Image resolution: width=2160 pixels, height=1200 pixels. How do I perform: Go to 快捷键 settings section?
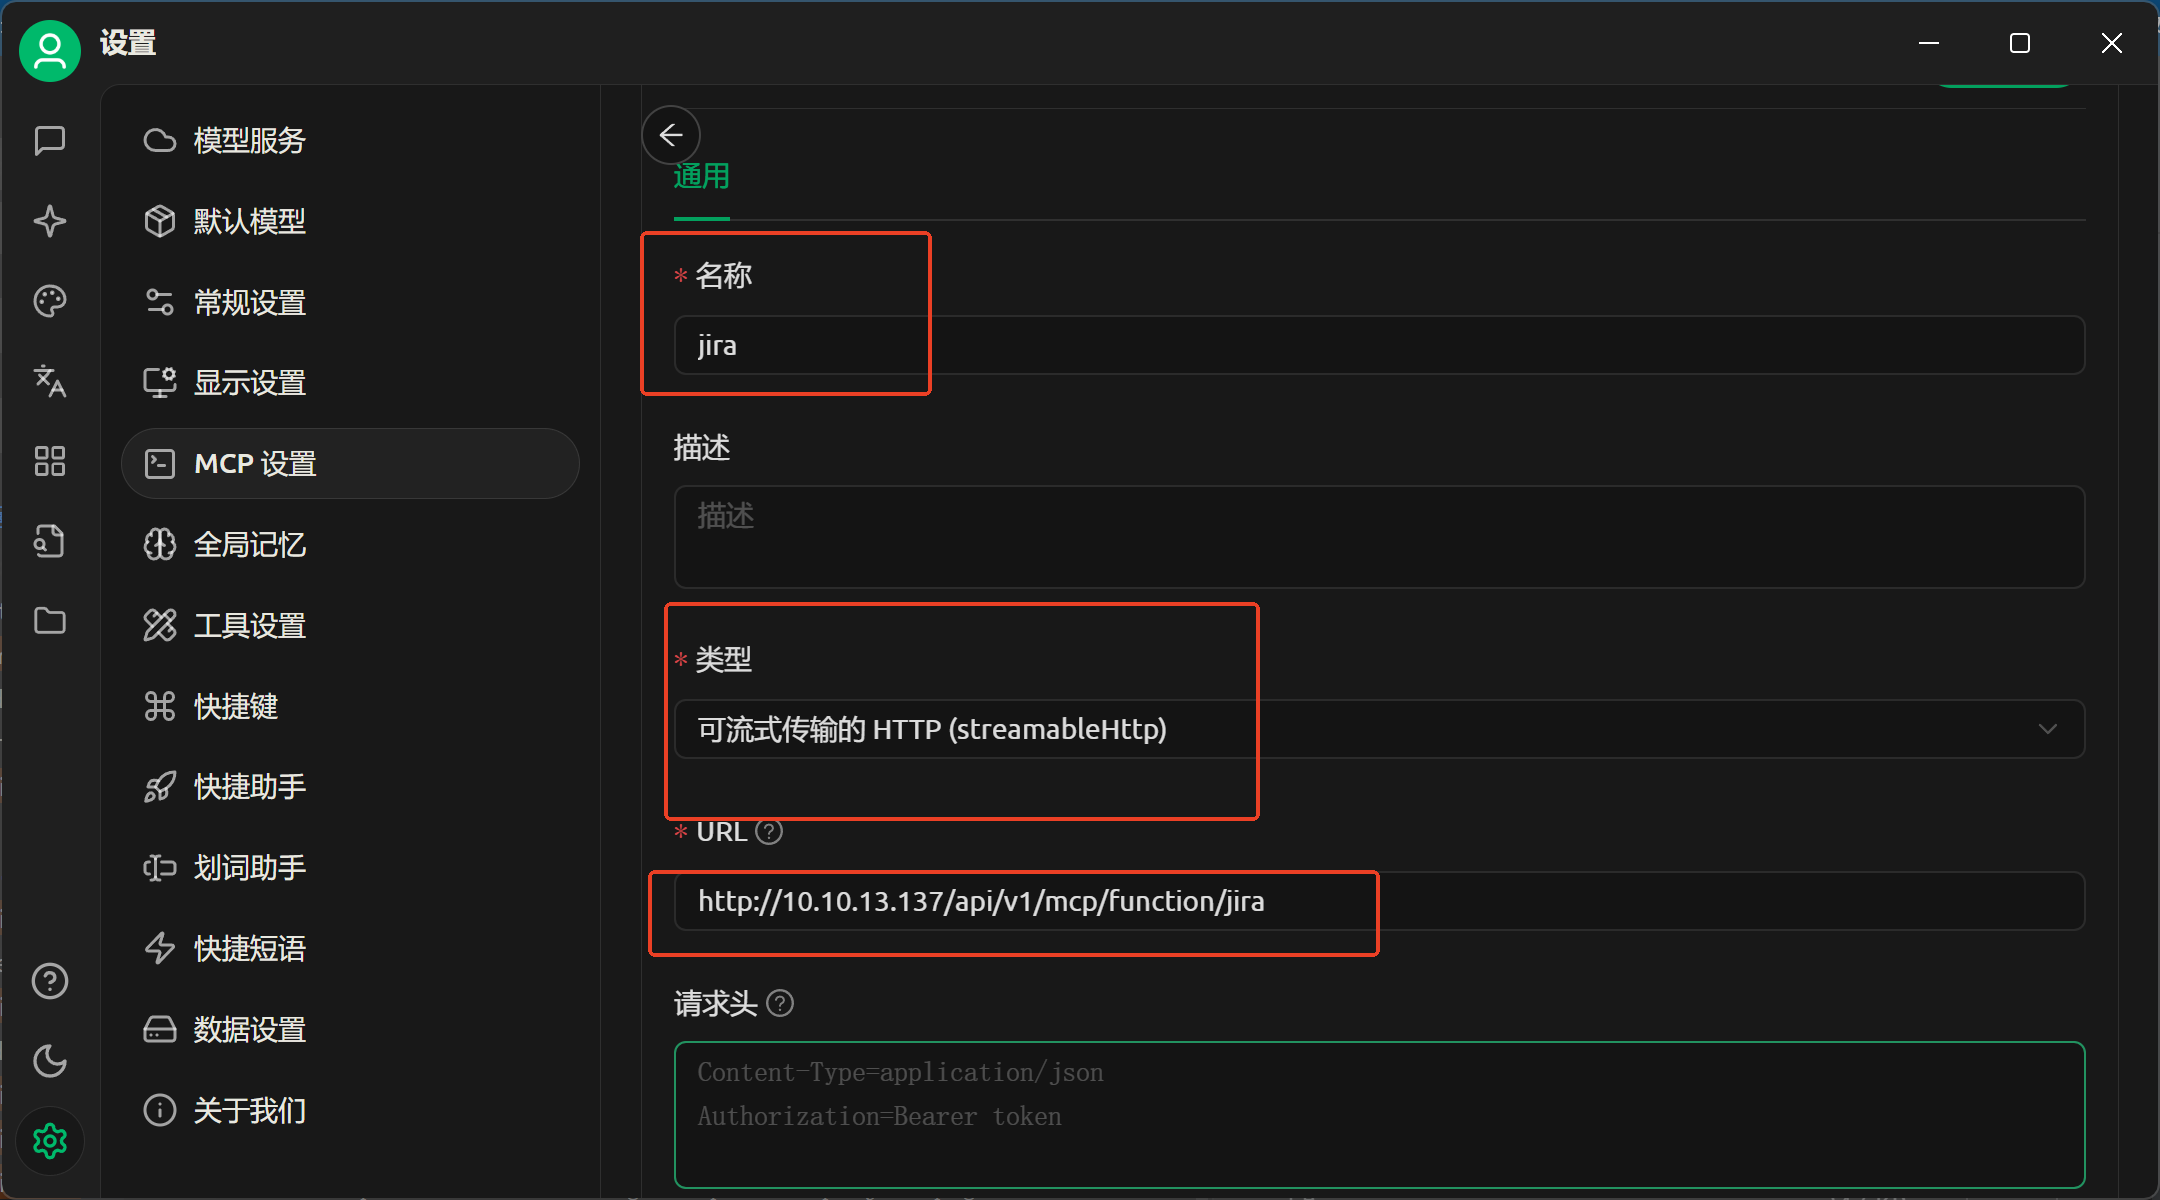(236, 707)
